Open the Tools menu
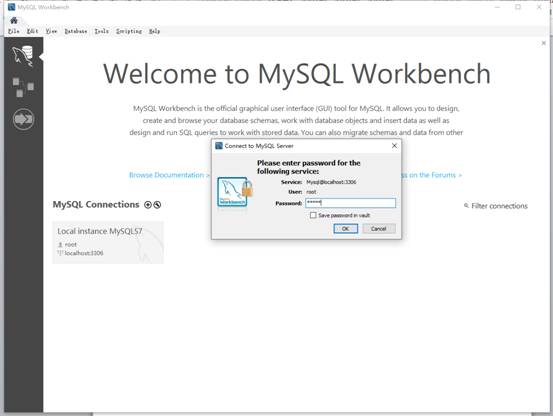The image size is (553, 416). (102, 31)
